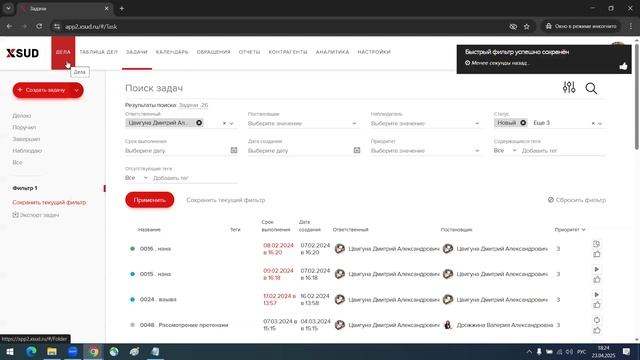Viewport: 640px width, 360px height.
Task: Open File Explorer in the taskbar
Action: pos(52,351)
